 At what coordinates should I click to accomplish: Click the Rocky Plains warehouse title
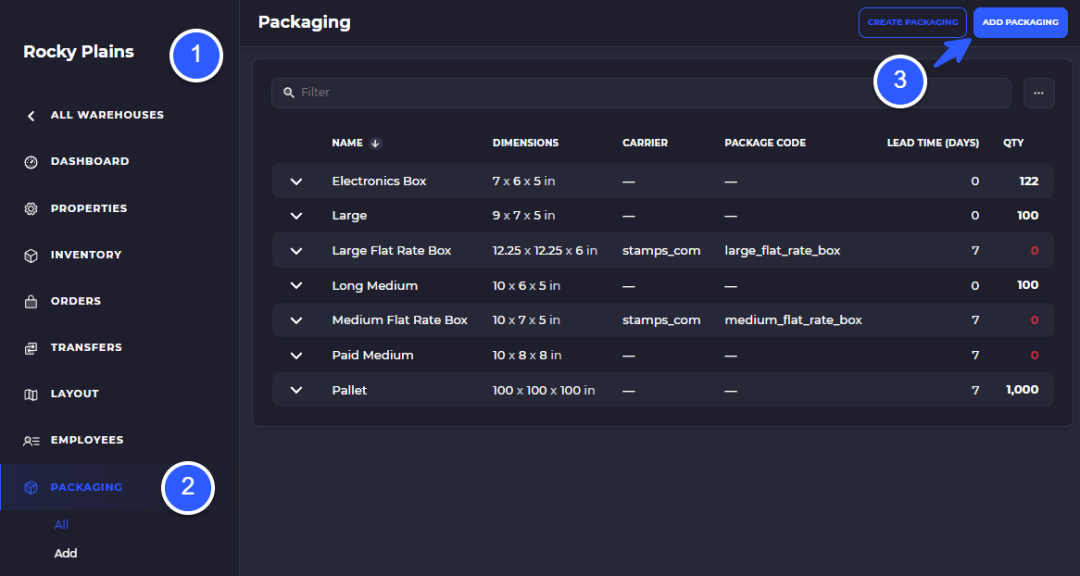[x=79, y=52]
